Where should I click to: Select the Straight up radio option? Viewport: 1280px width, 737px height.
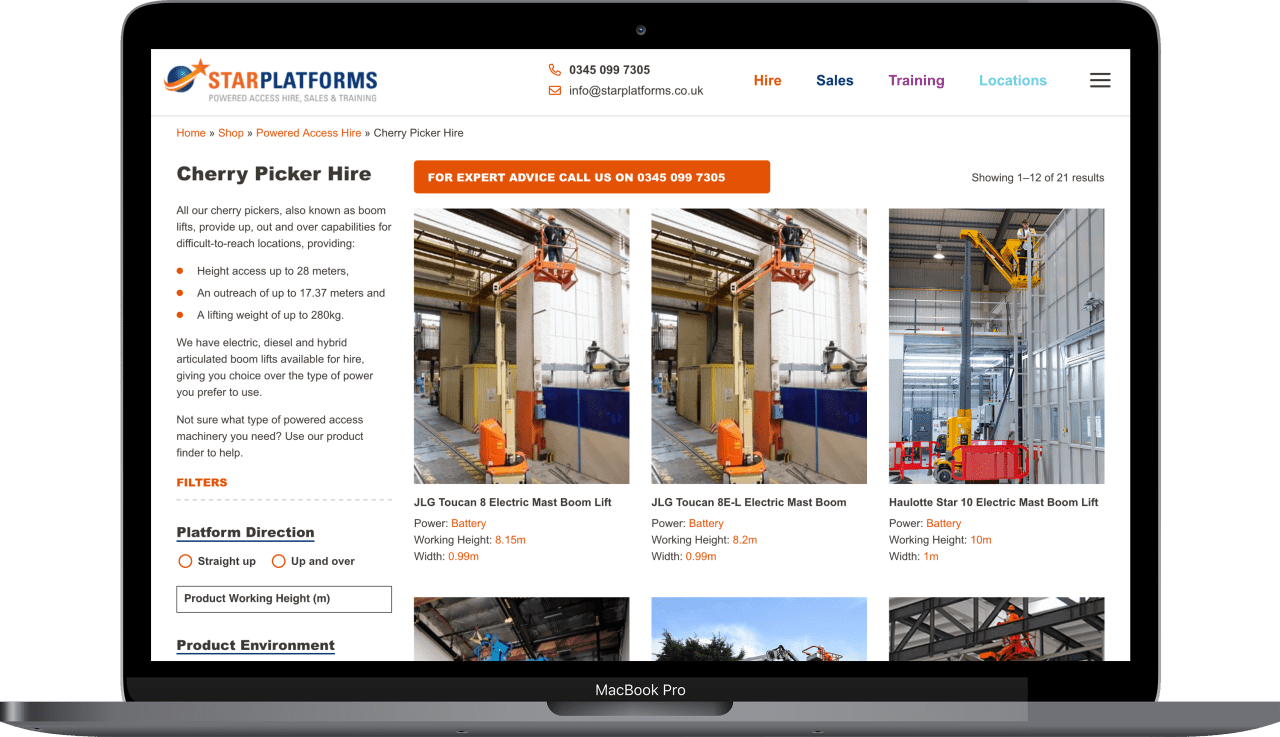(185, 561)
